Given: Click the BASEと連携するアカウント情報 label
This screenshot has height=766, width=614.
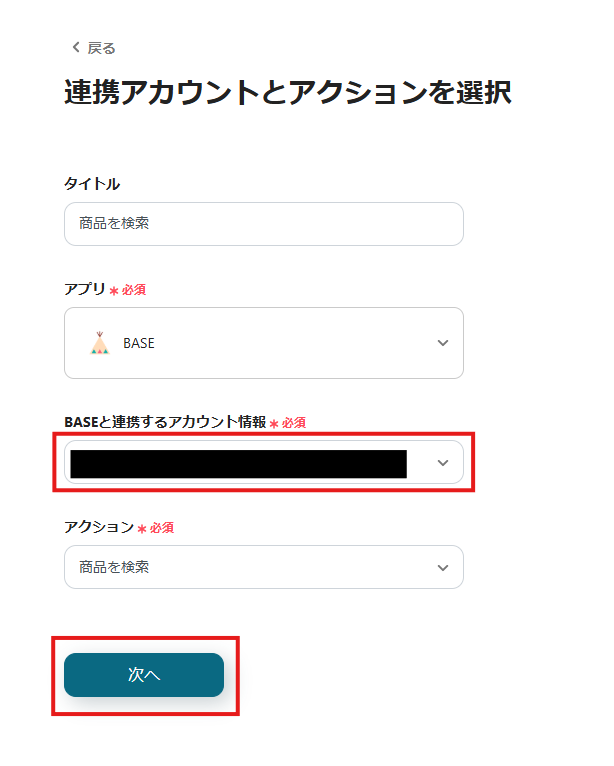Looking at the screenshot, I should click(x=165, y=422).
